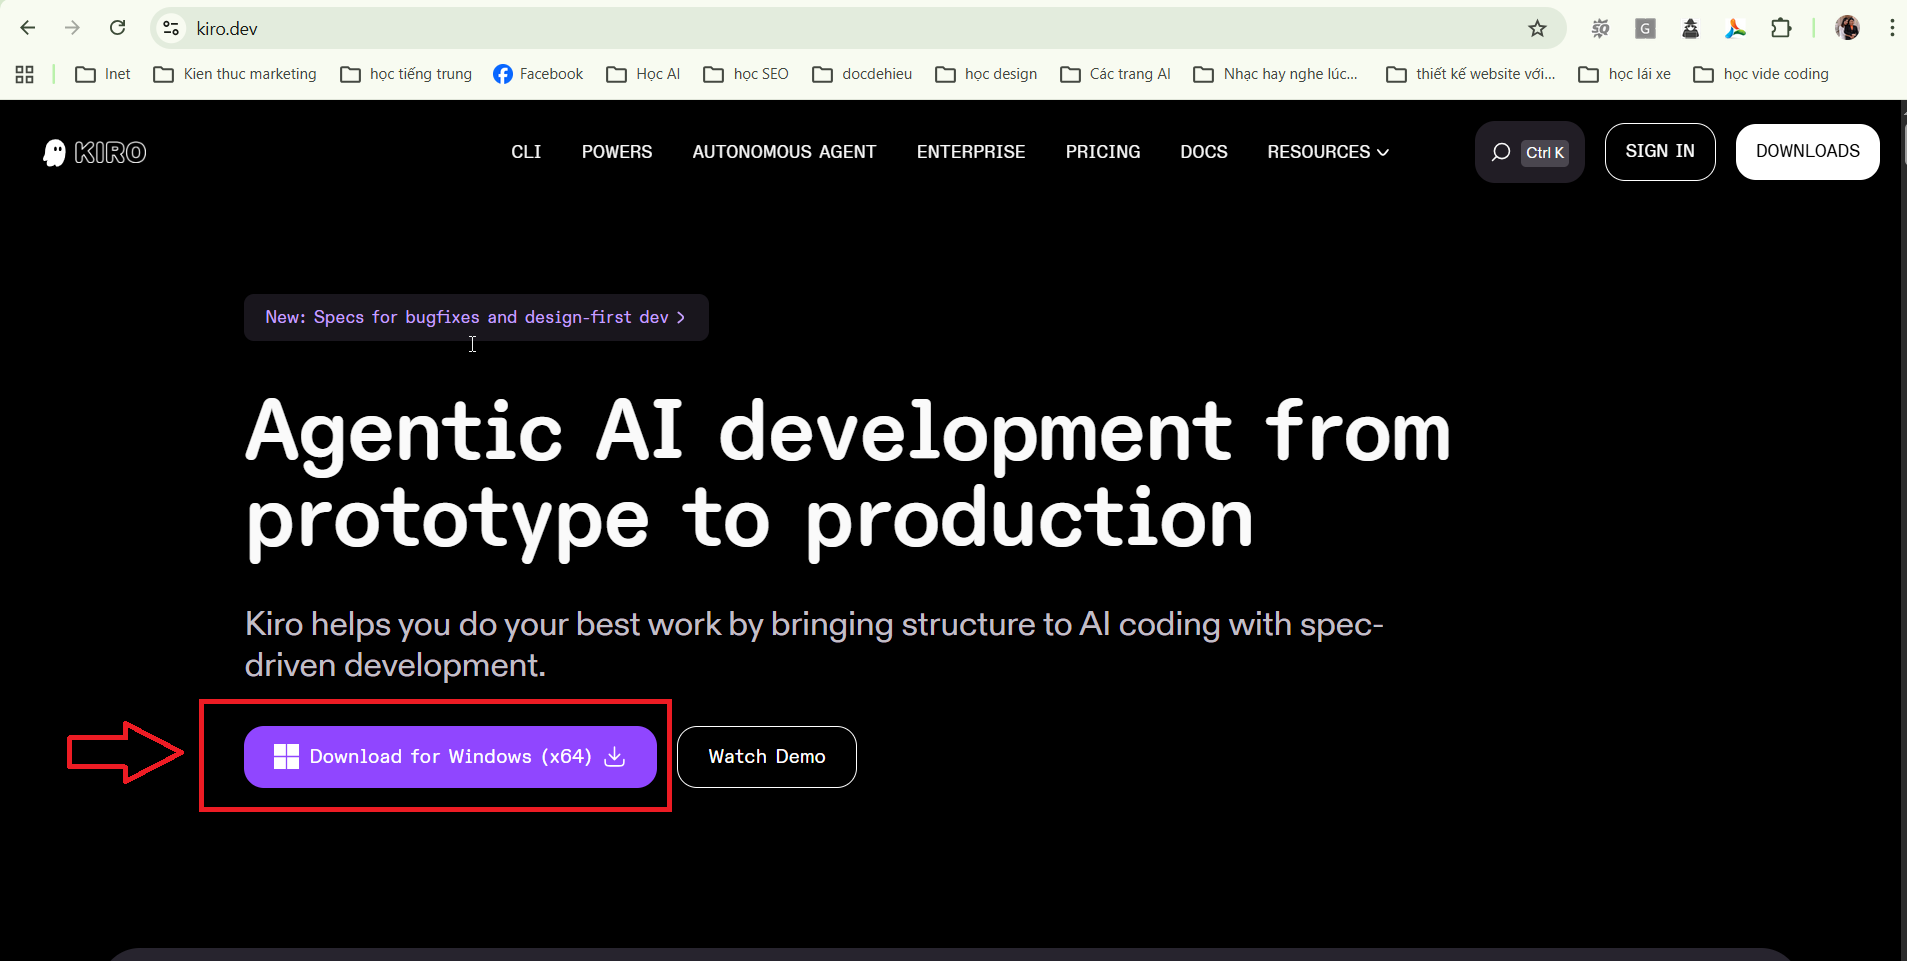Open the học vide coding bookmark folder
This screenshot has width=1907, height=961.
pyautogui.click(x=1761, y=74)
